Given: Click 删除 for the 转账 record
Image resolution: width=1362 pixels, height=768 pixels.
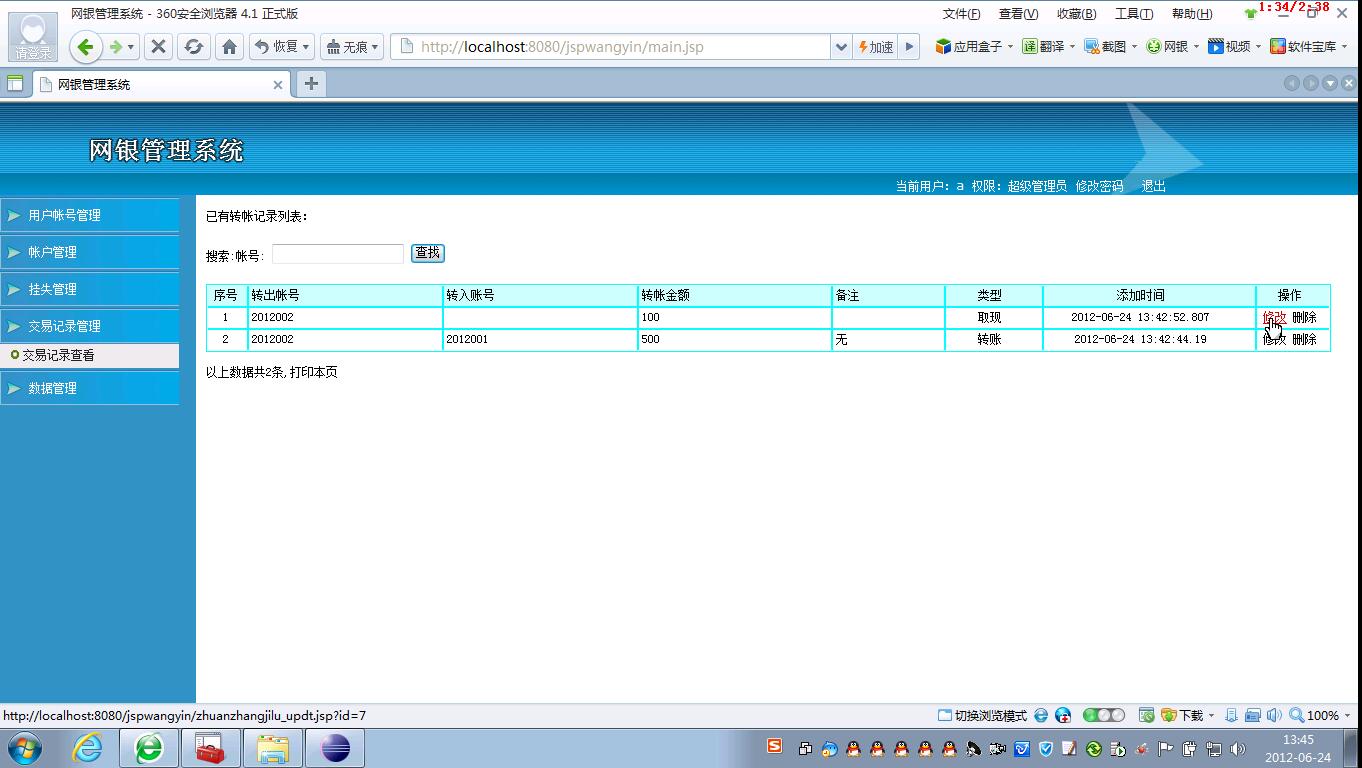Looking at the screenshot, I should point(1304,339).
